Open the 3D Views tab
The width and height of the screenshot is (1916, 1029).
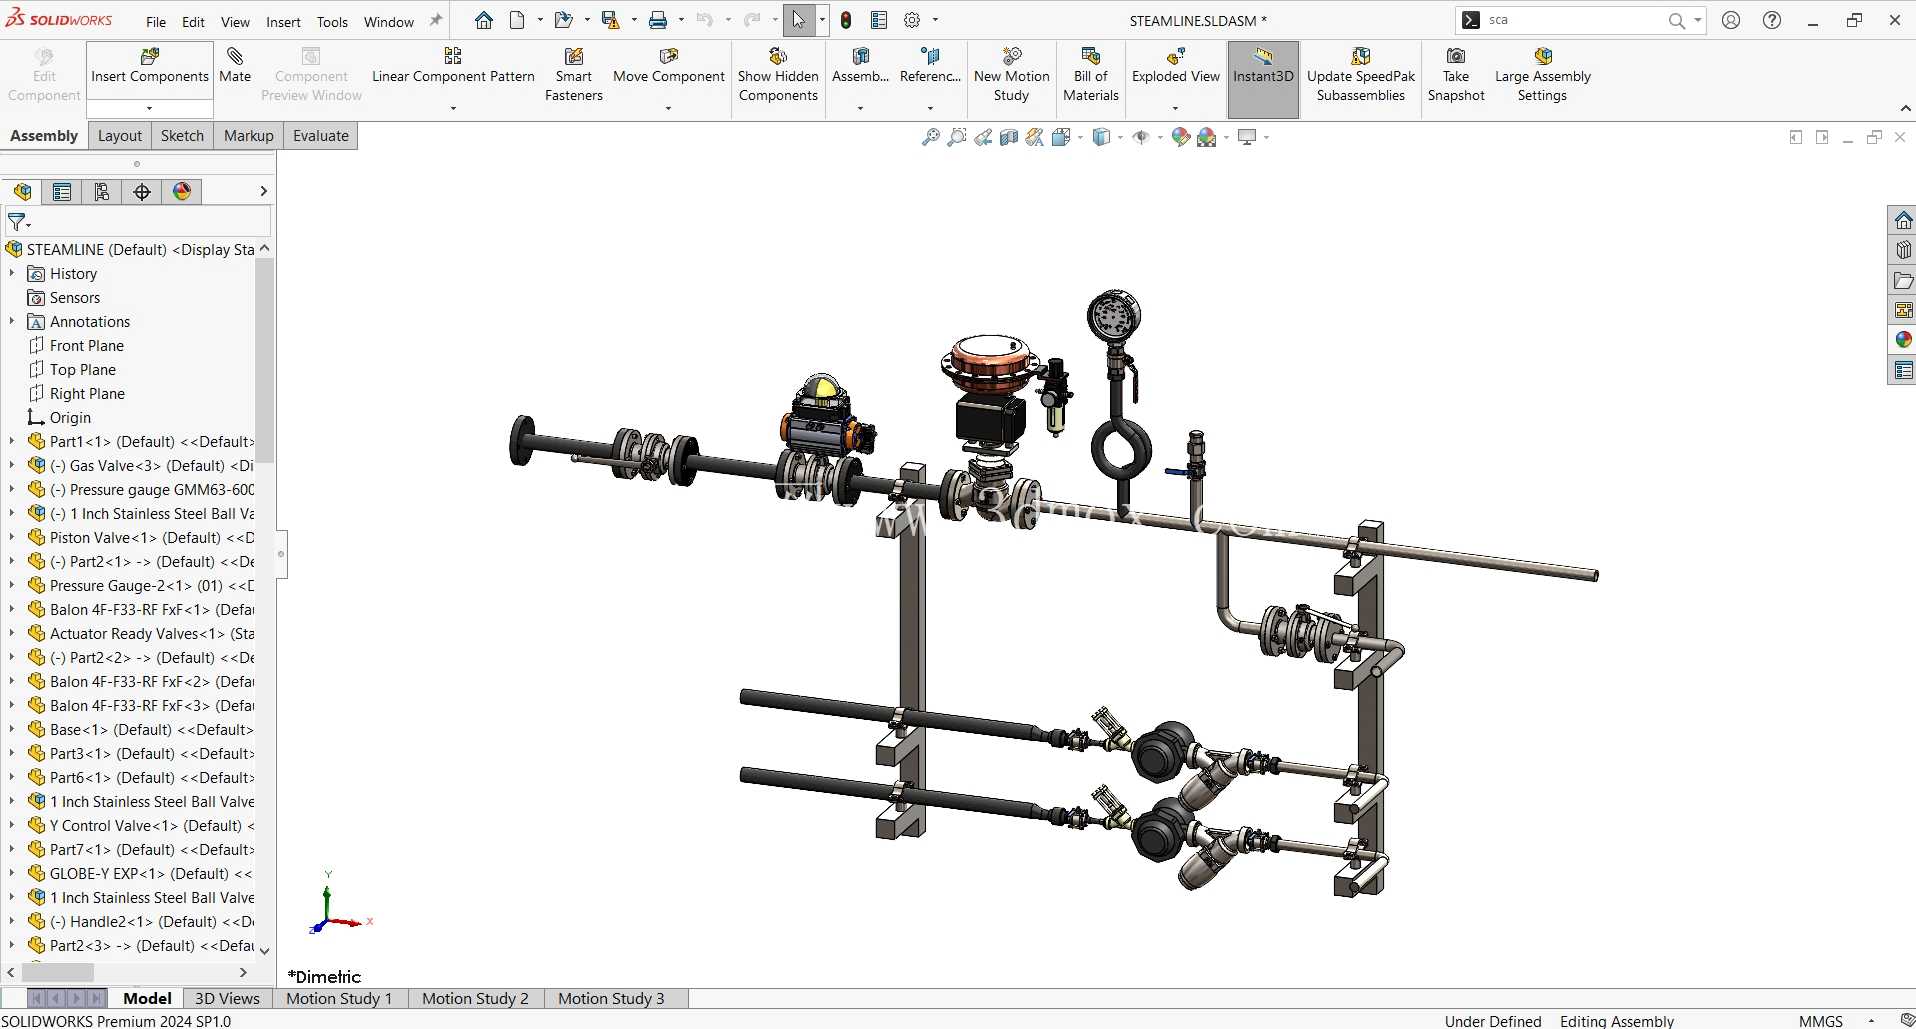tap(227, 998)
